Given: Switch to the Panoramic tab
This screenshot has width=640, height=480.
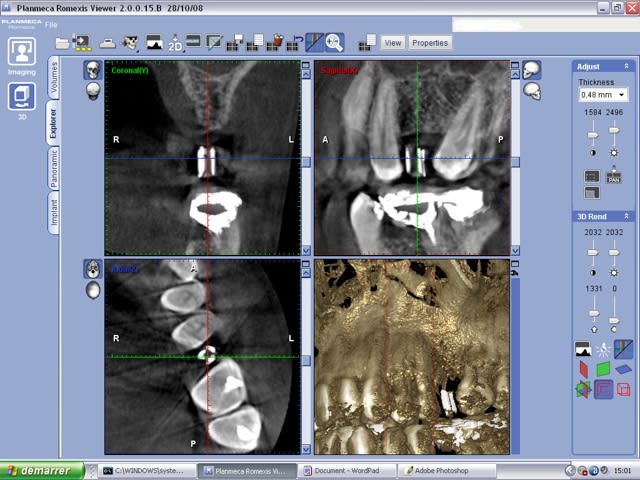Looking at the screenshot, I should (x=54, y=168).
